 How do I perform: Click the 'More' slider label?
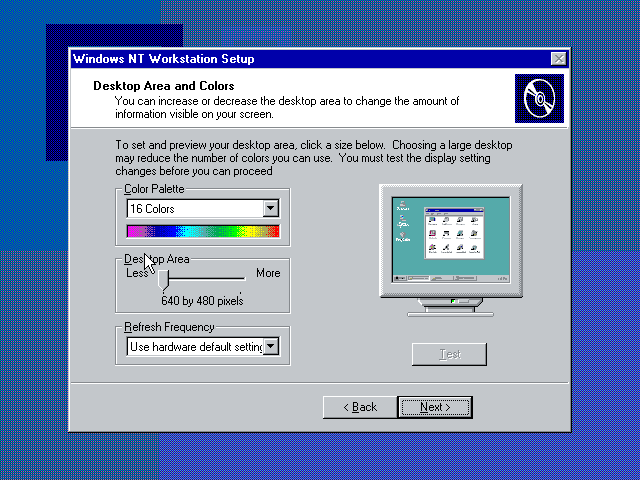268,273
